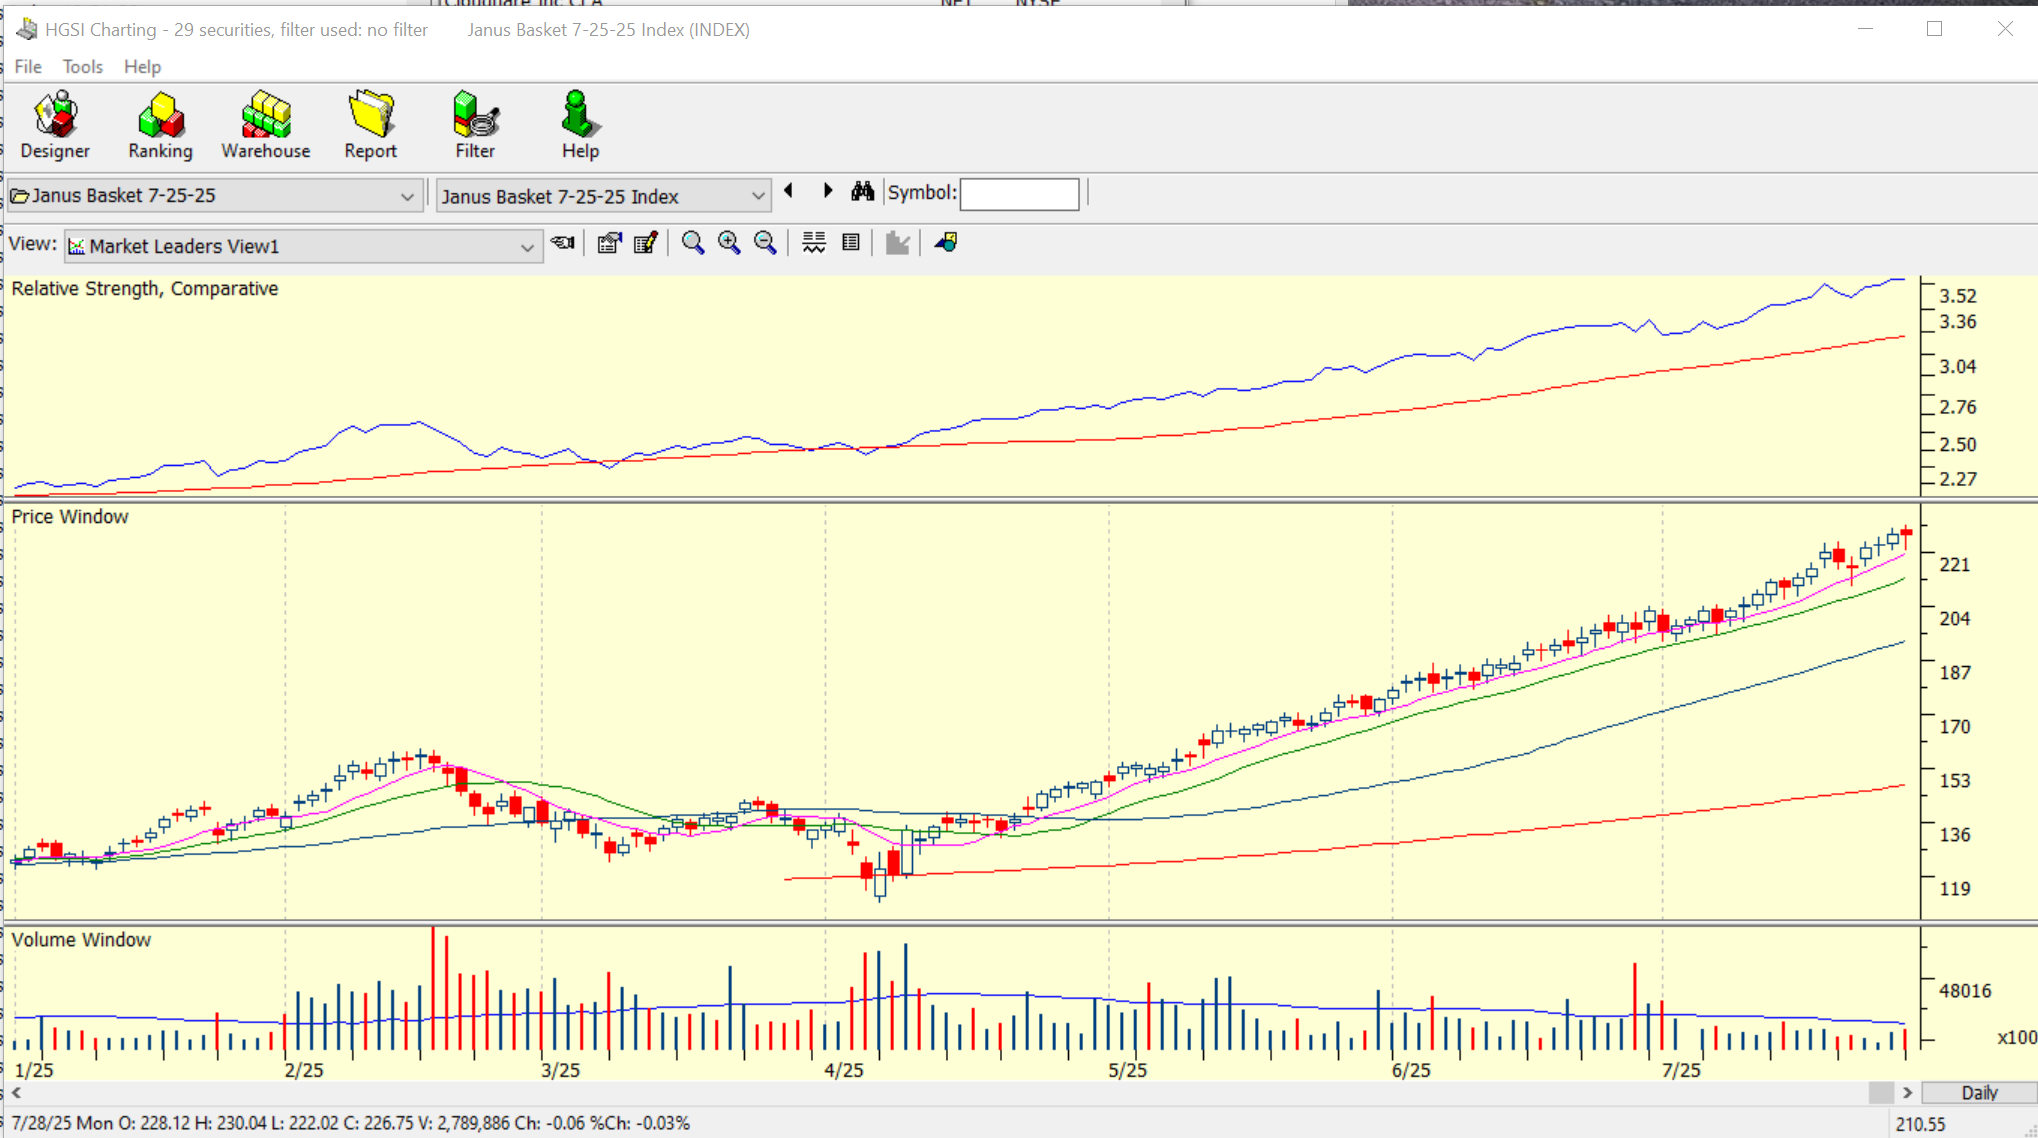Image resolution: width=2038 pixels, height=1138 pixels.
Task: Click the Symbol input field
Action: [x=1019, y=194]
